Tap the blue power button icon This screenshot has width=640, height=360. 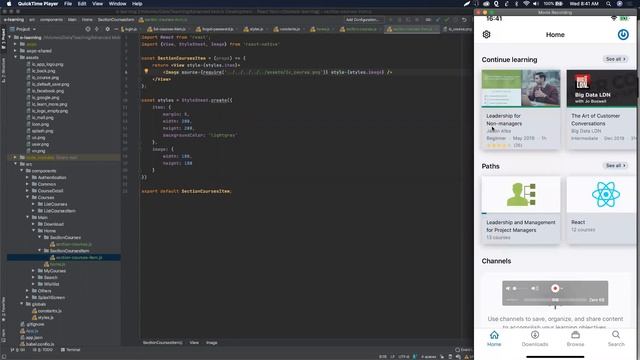(623, 35)
